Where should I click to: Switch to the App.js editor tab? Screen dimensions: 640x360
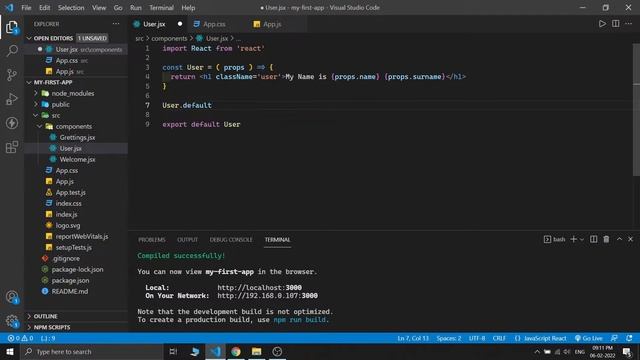click(x=272, y=24)
